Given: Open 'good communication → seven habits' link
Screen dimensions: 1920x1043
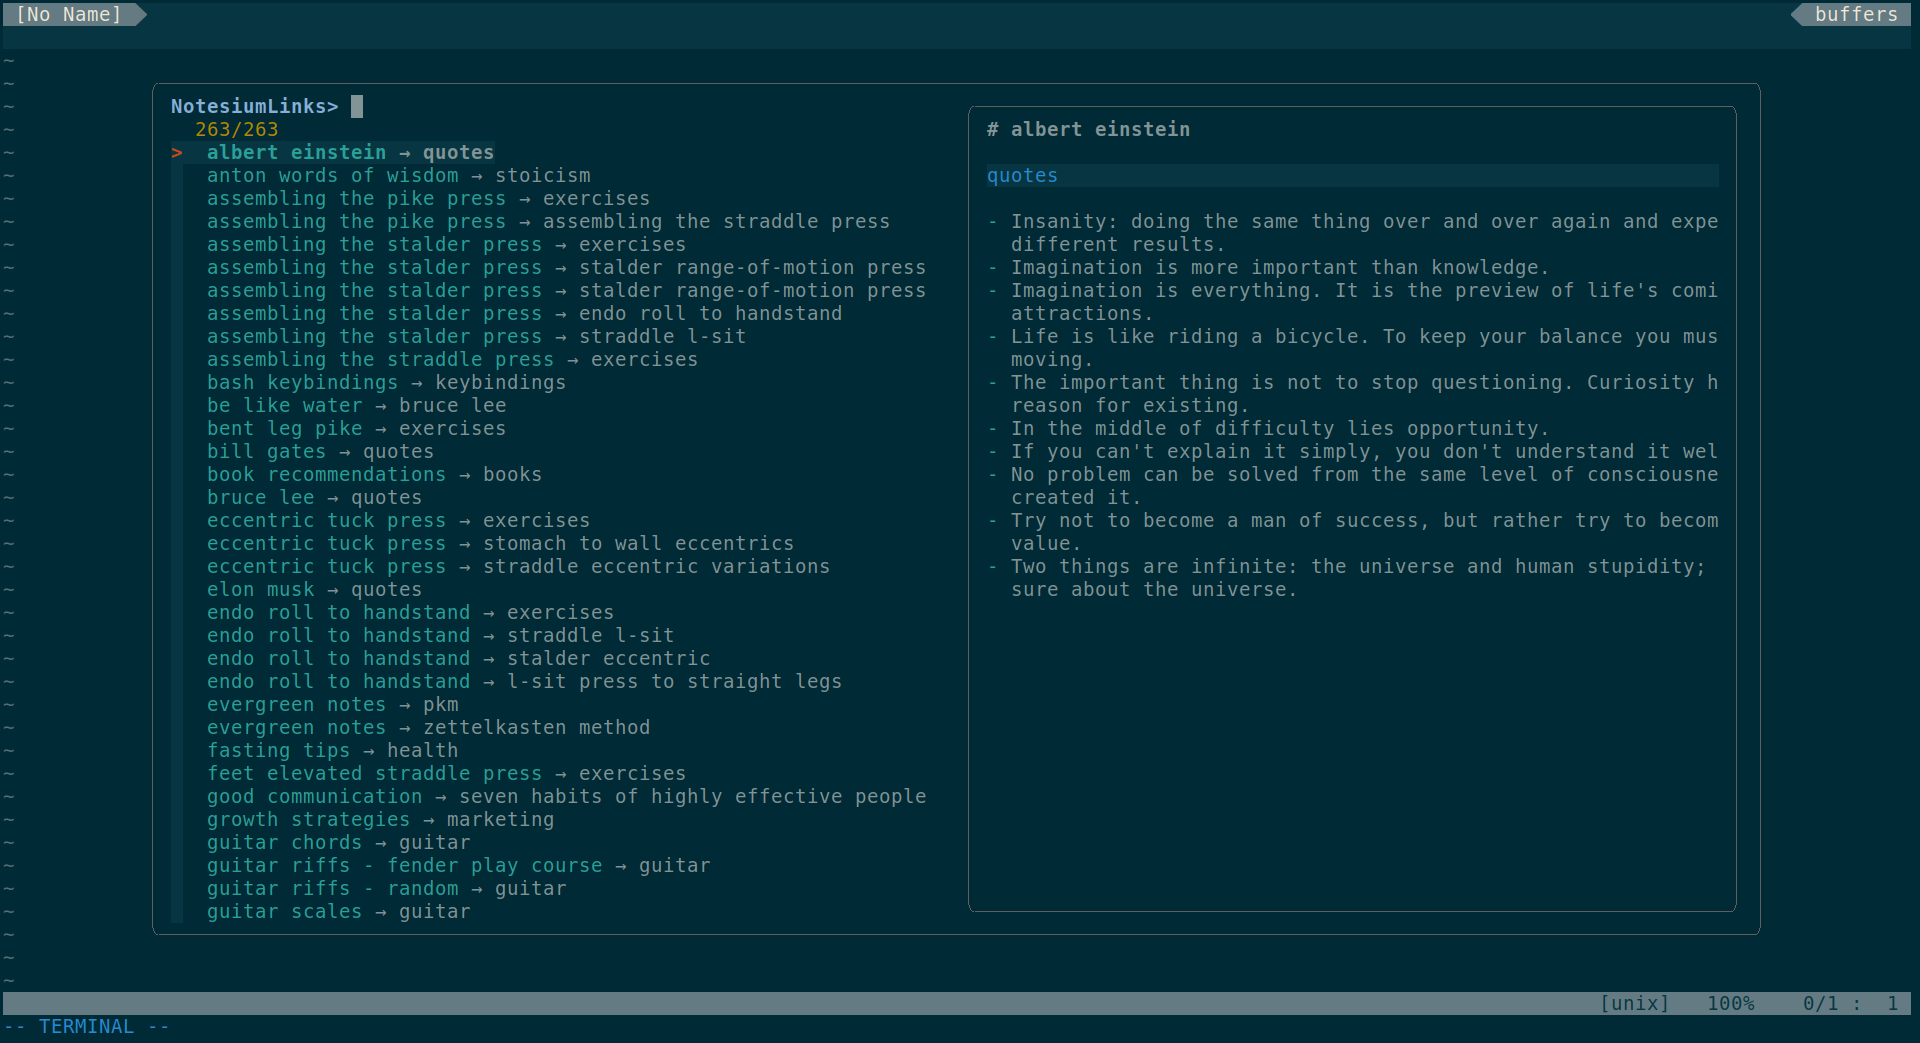Looking at the screenshot, I should click(x=566, y=796).
